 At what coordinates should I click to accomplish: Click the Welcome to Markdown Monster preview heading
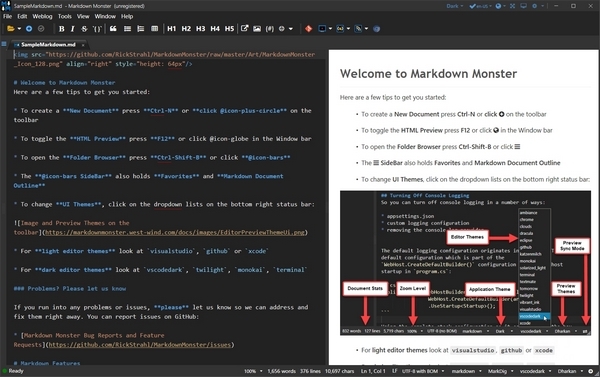point(428,73)
